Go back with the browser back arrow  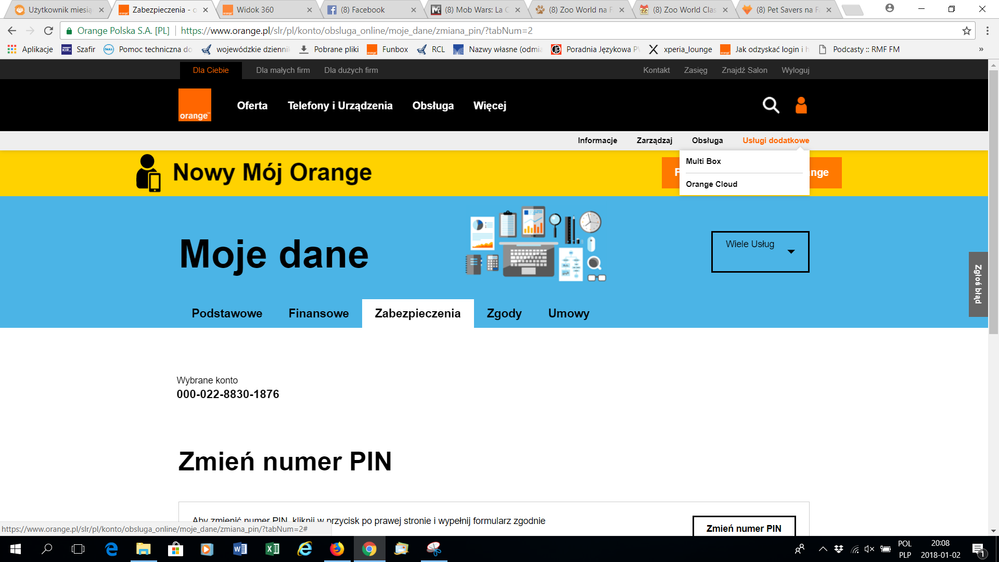point(11,31)
